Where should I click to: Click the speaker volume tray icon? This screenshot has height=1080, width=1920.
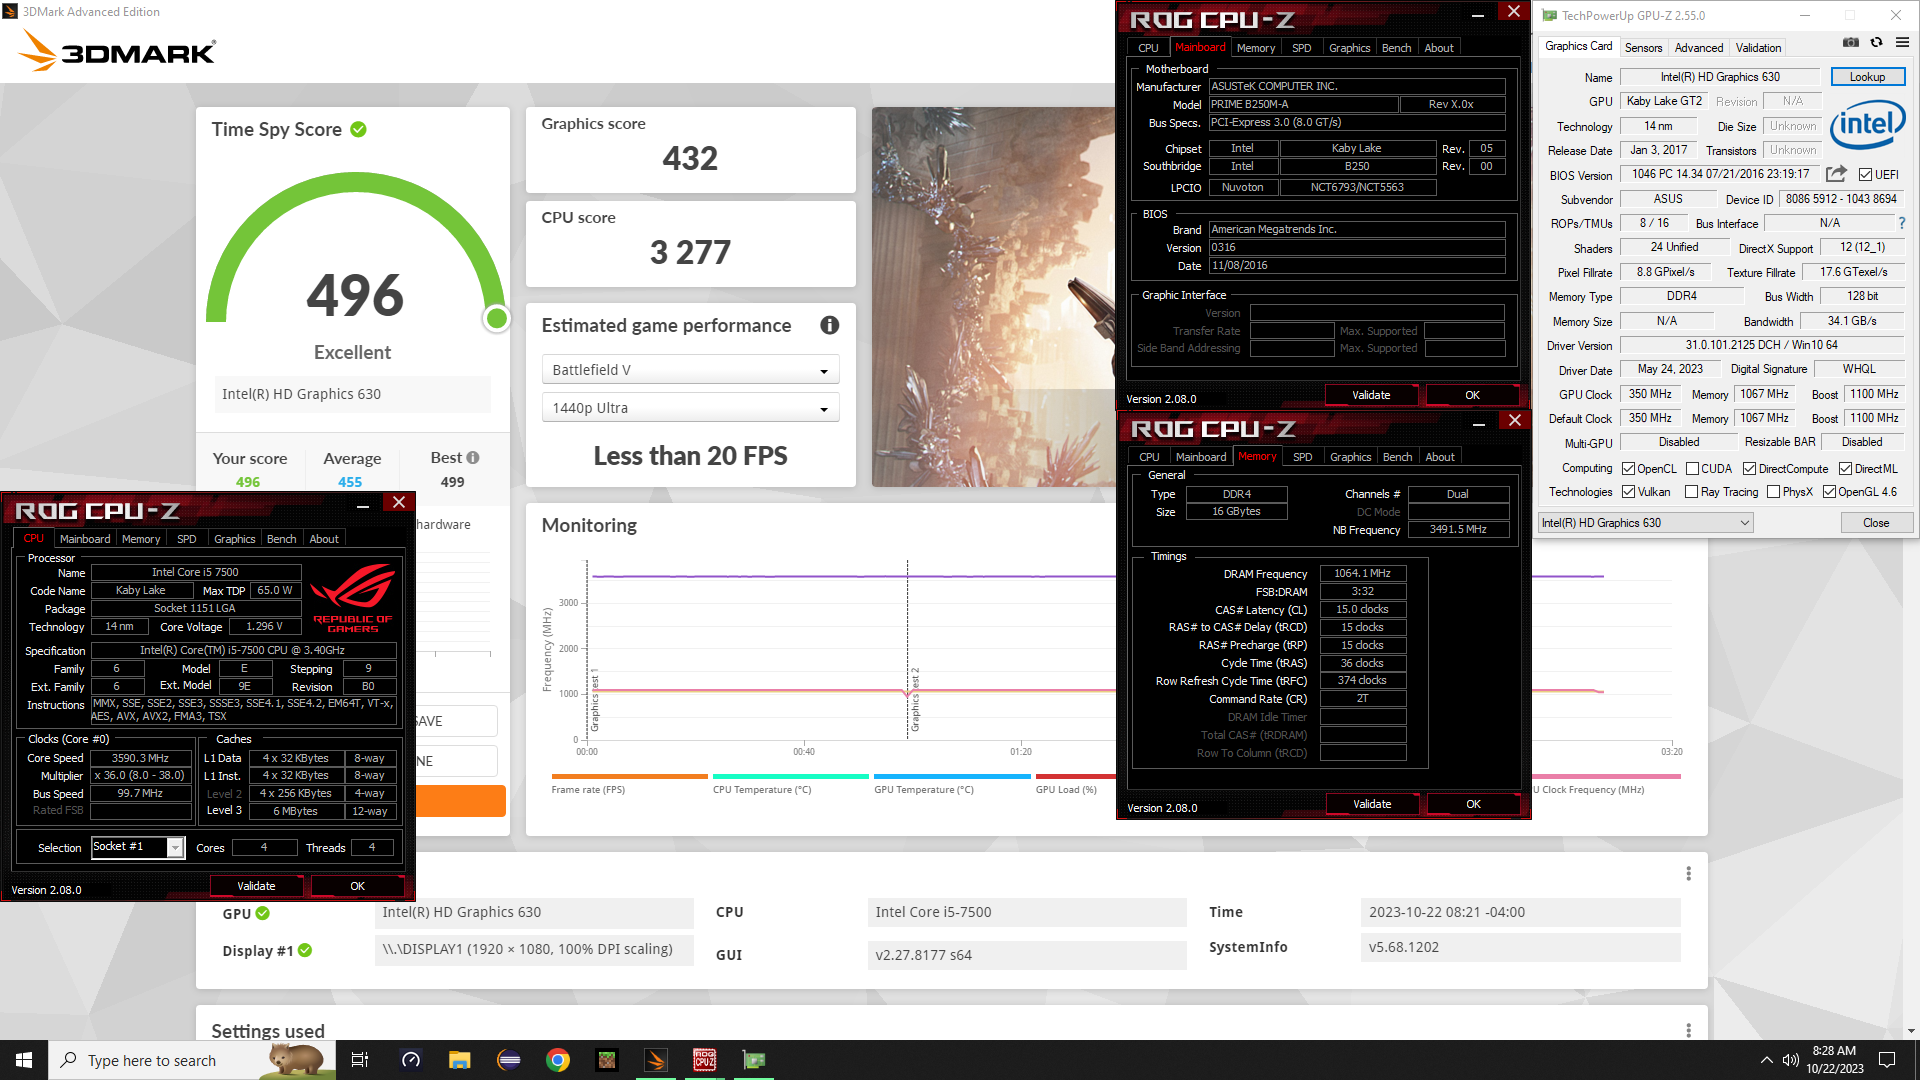(x=1790, y=1060)
